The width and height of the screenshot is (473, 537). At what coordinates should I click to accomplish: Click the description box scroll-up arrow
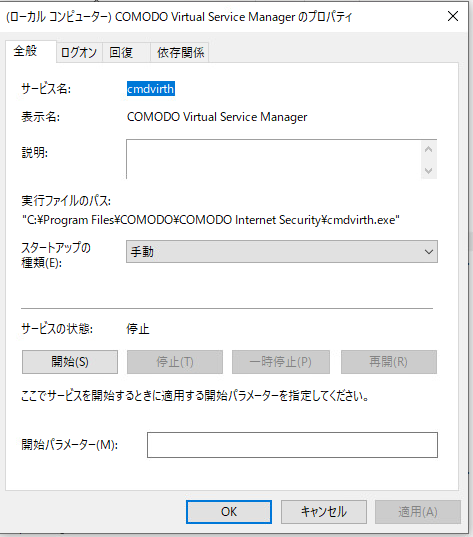(x=428, y=149)
